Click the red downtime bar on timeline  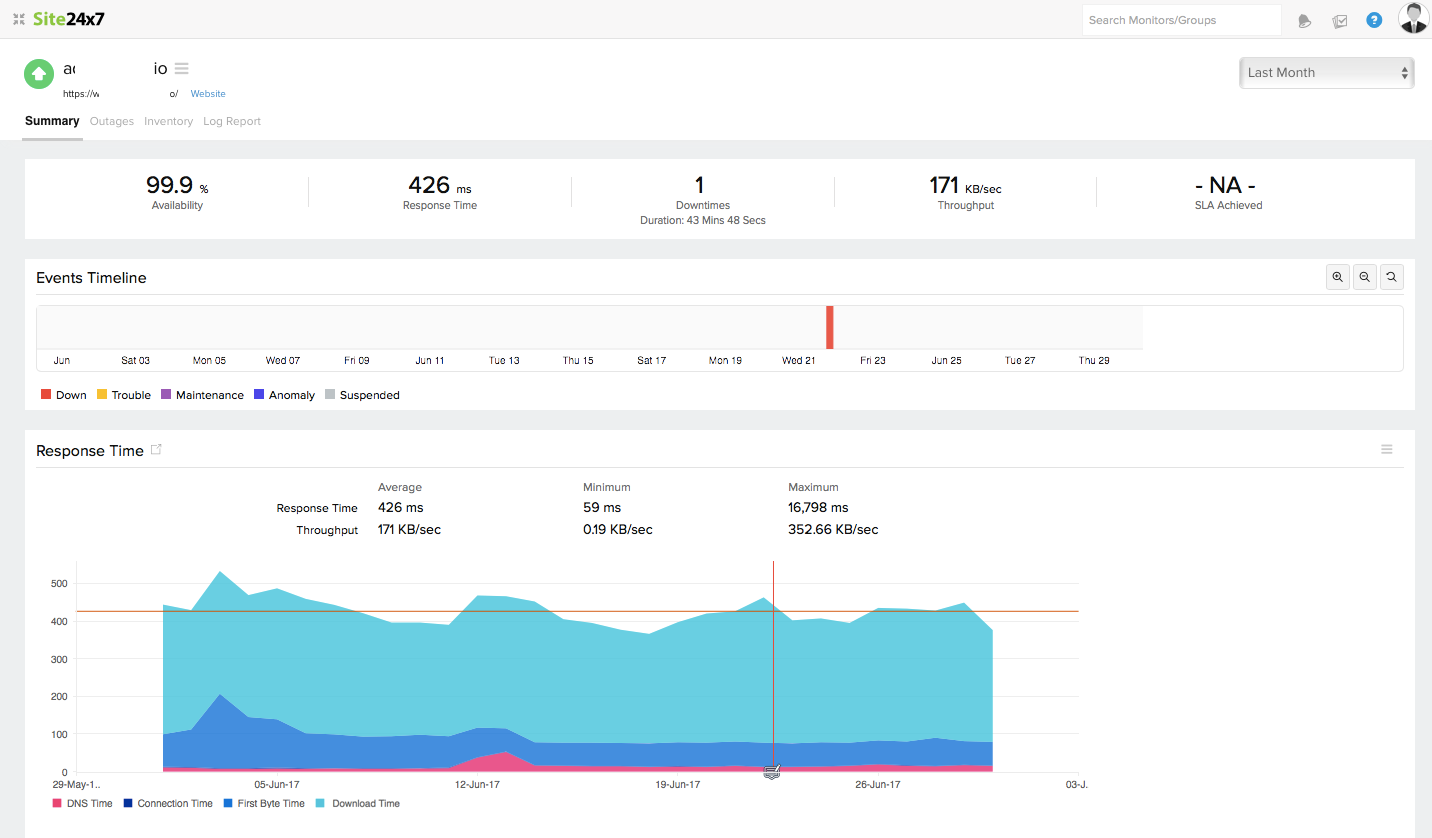[x=829, y=327]
